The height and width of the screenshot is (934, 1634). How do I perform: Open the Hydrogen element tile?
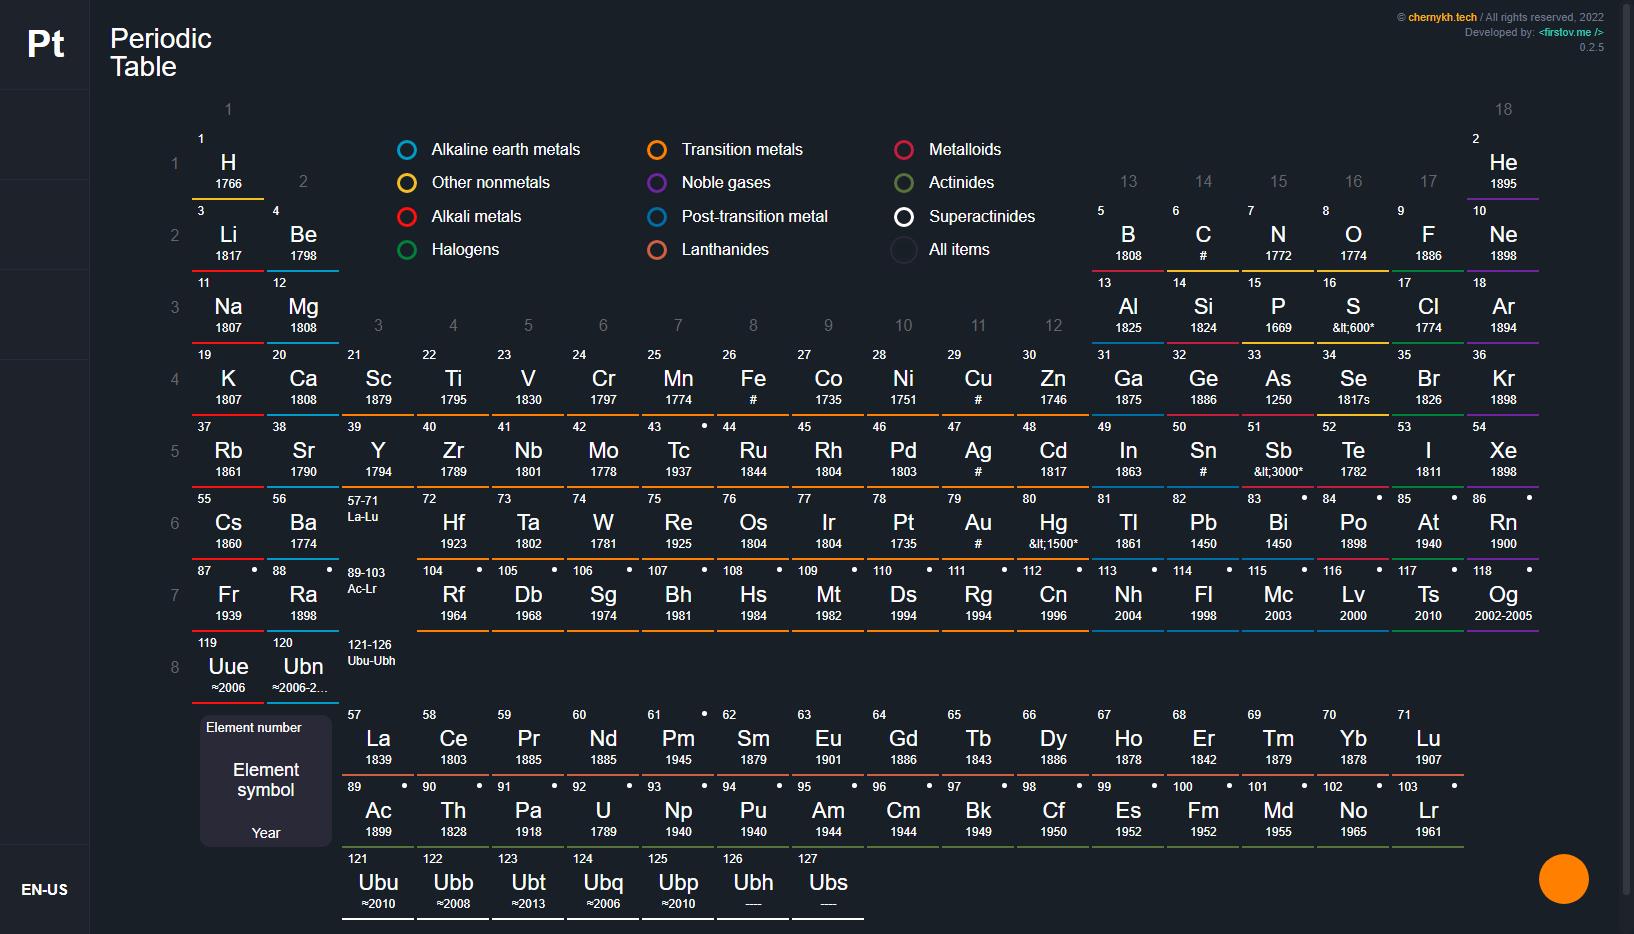point(228,164)
